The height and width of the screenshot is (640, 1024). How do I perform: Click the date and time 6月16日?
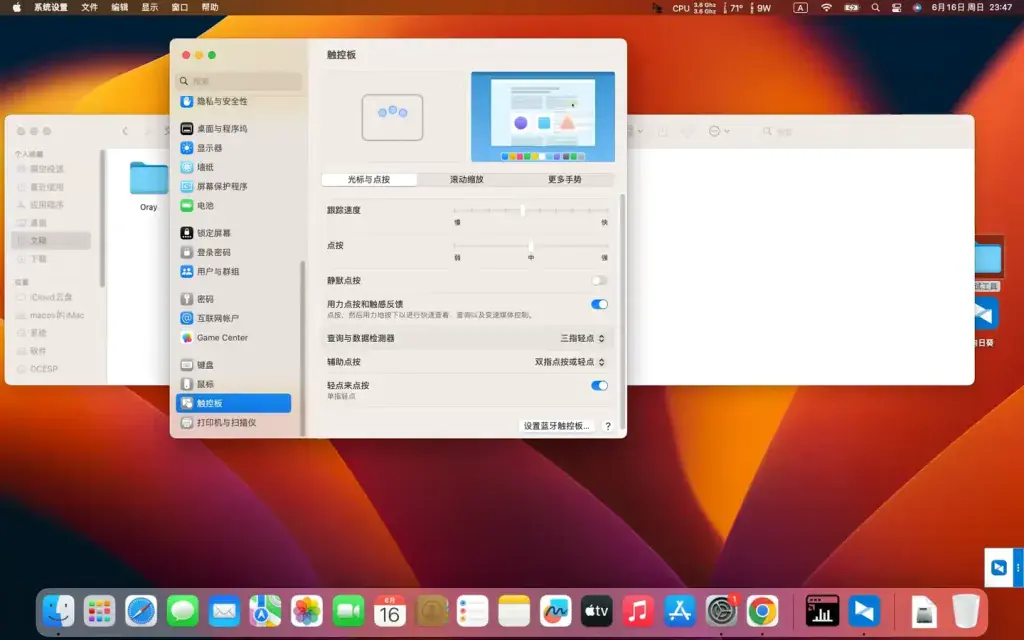point(972,7)
